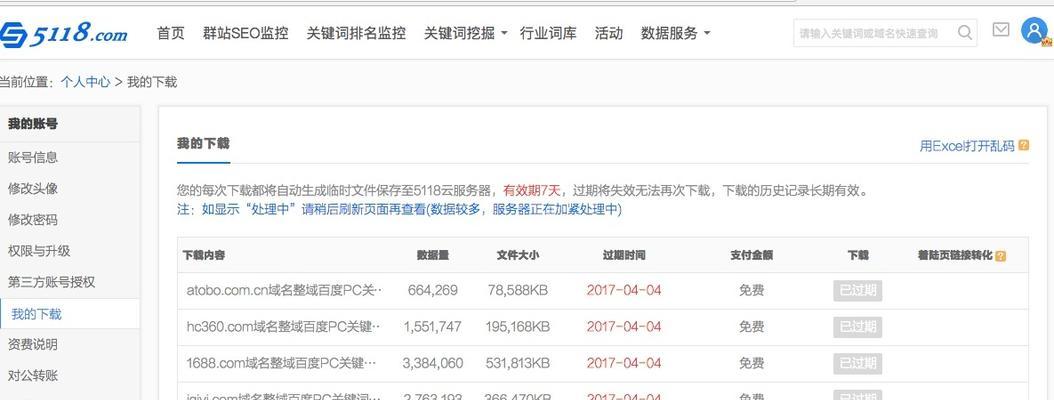
Task: Open the user avatar menu
Action: (1034, 31)
